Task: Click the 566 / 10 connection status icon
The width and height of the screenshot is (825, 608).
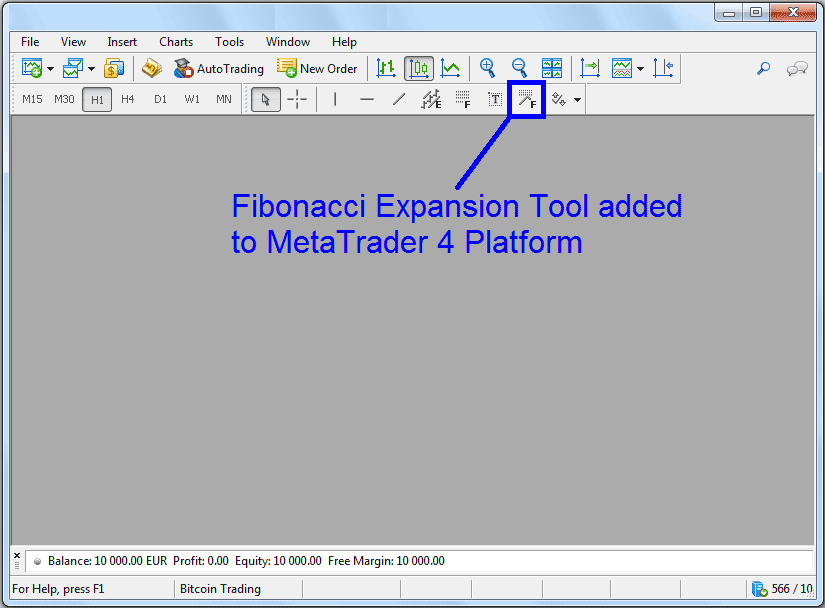Action: [x=759, y=589]
